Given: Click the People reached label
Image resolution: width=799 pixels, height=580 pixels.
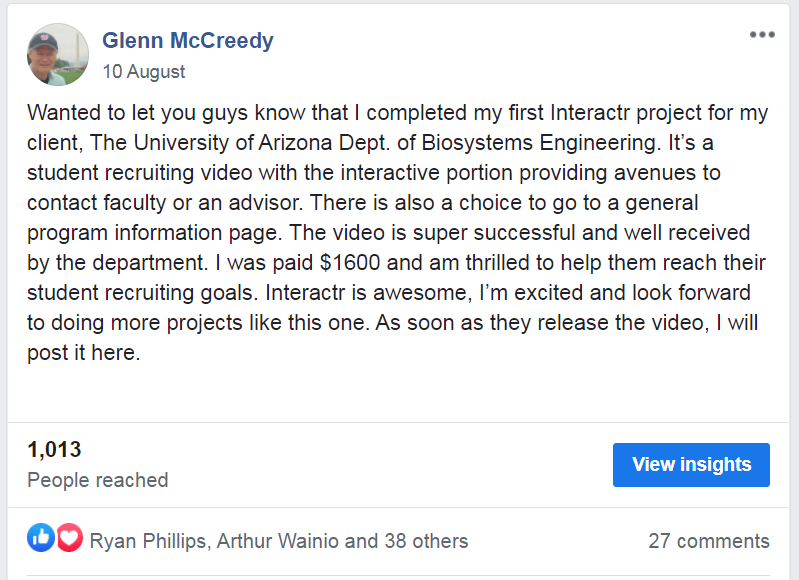Looking at the screenshot, I should click(97, 480).
